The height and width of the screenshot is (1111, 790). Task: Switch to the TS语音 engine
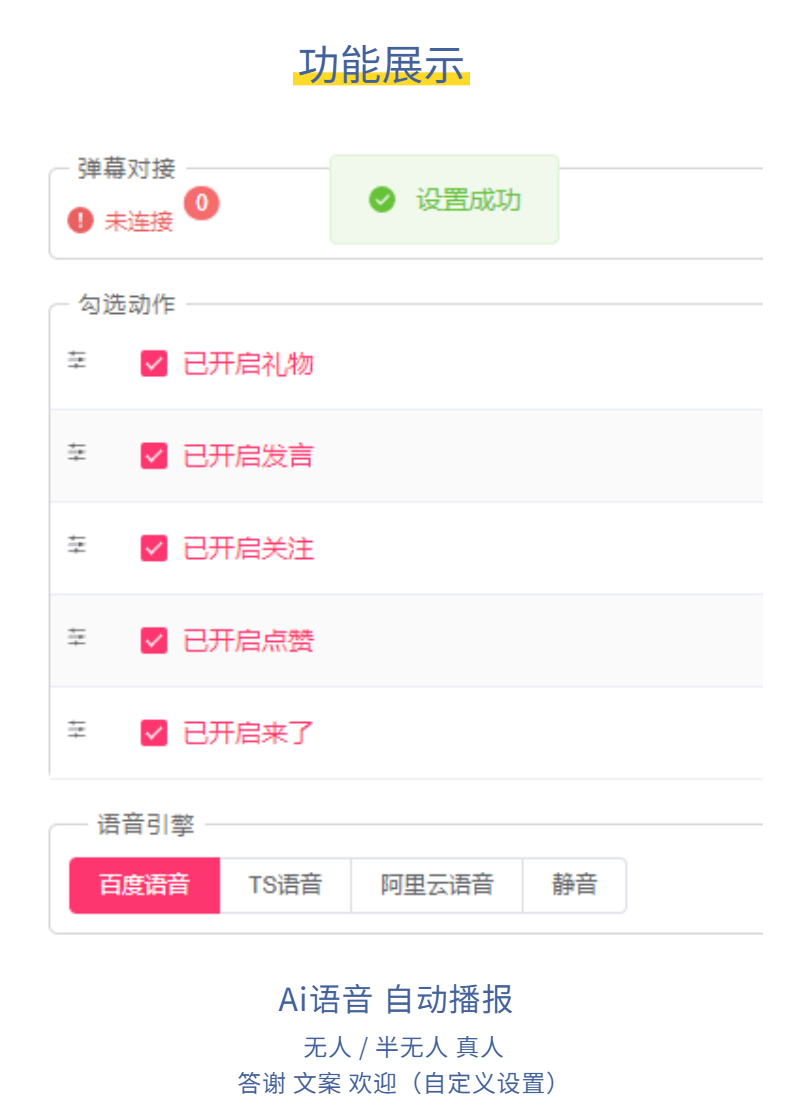pyautogui.click(x=285, y=885)
